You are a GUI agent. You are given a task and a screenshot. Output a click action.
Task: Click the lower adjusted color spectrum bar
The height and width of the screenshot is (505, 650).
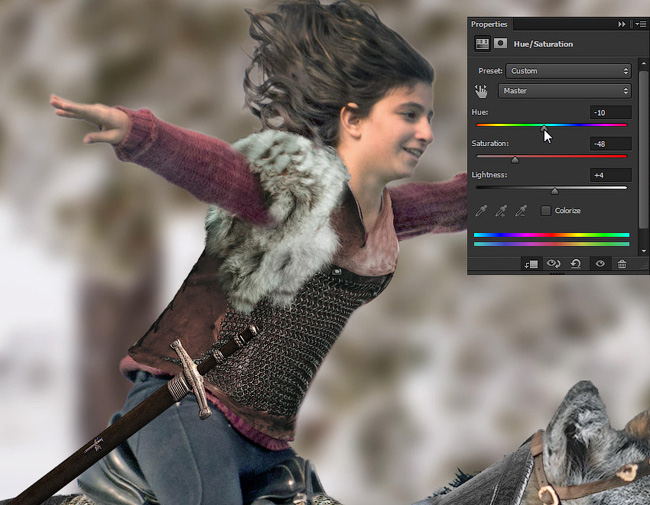tap(551, 244)
